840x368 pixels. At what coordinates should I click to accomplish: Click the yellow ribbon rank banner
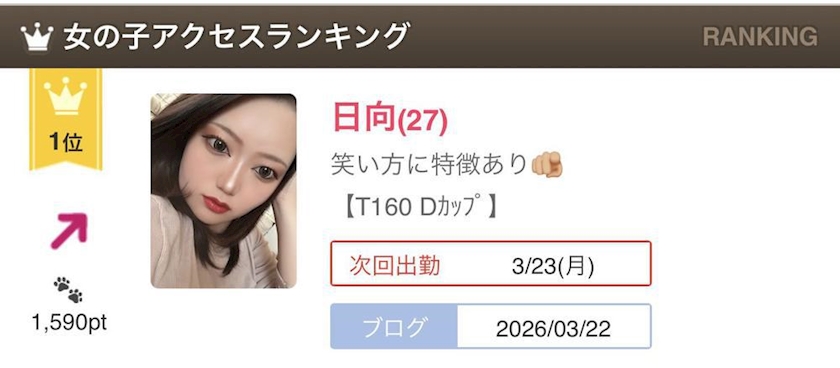[65, 119]
